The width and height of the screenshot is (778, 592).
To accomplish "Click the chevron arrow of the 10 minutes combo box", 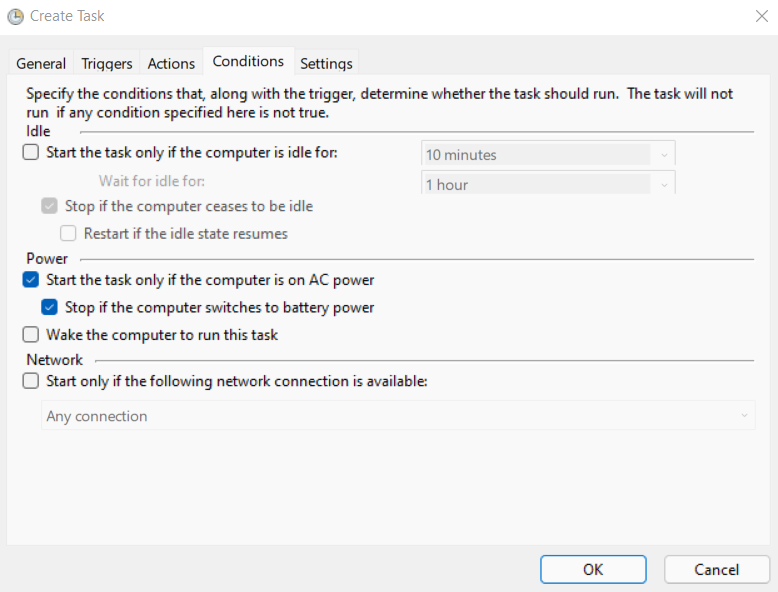I will tap(664, 155).
